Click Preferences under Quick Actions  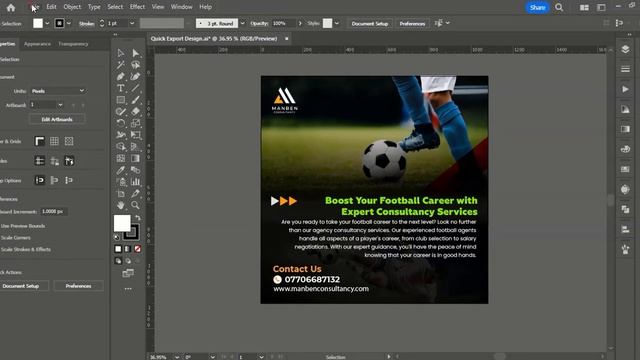tap(78, 286)
